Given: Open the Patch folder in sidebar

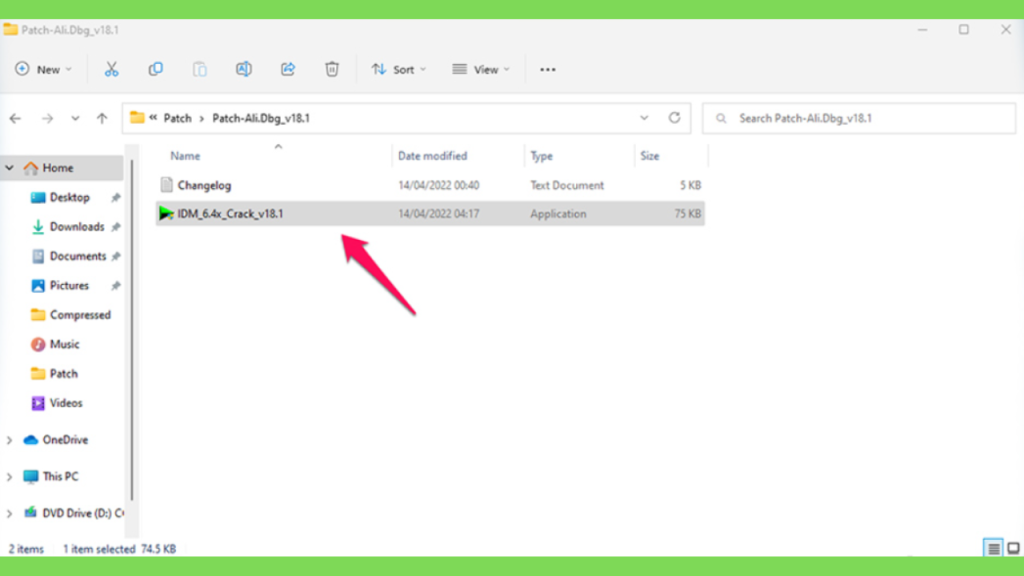Looking at the screenshot, I should click(63, 374).
